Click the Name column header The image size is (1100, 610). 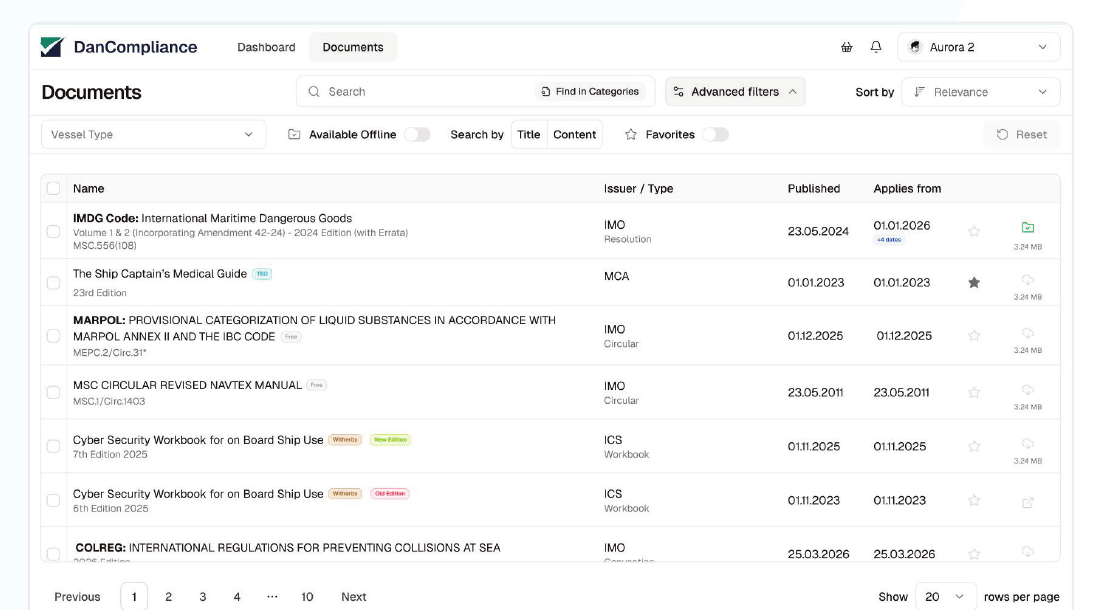tap(88, 189)
